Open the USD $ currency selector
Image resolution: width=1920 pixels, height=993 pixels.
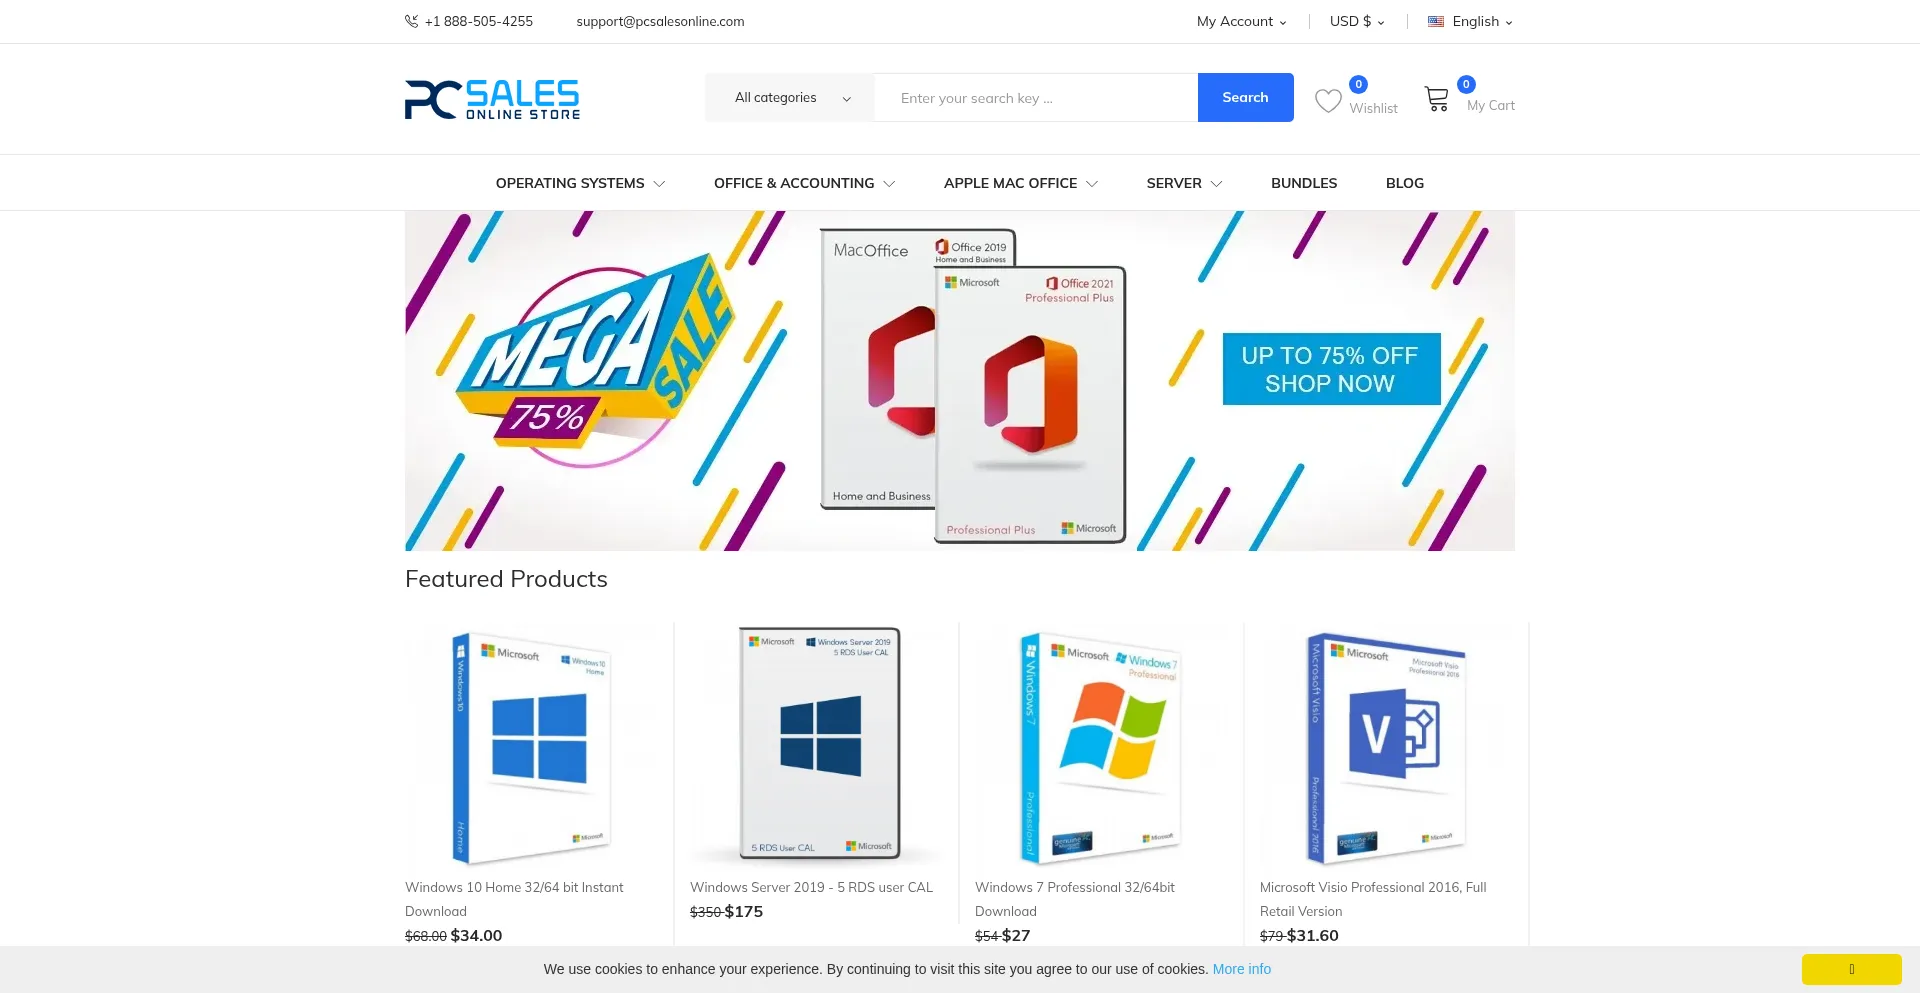(x=1357, y=21)
